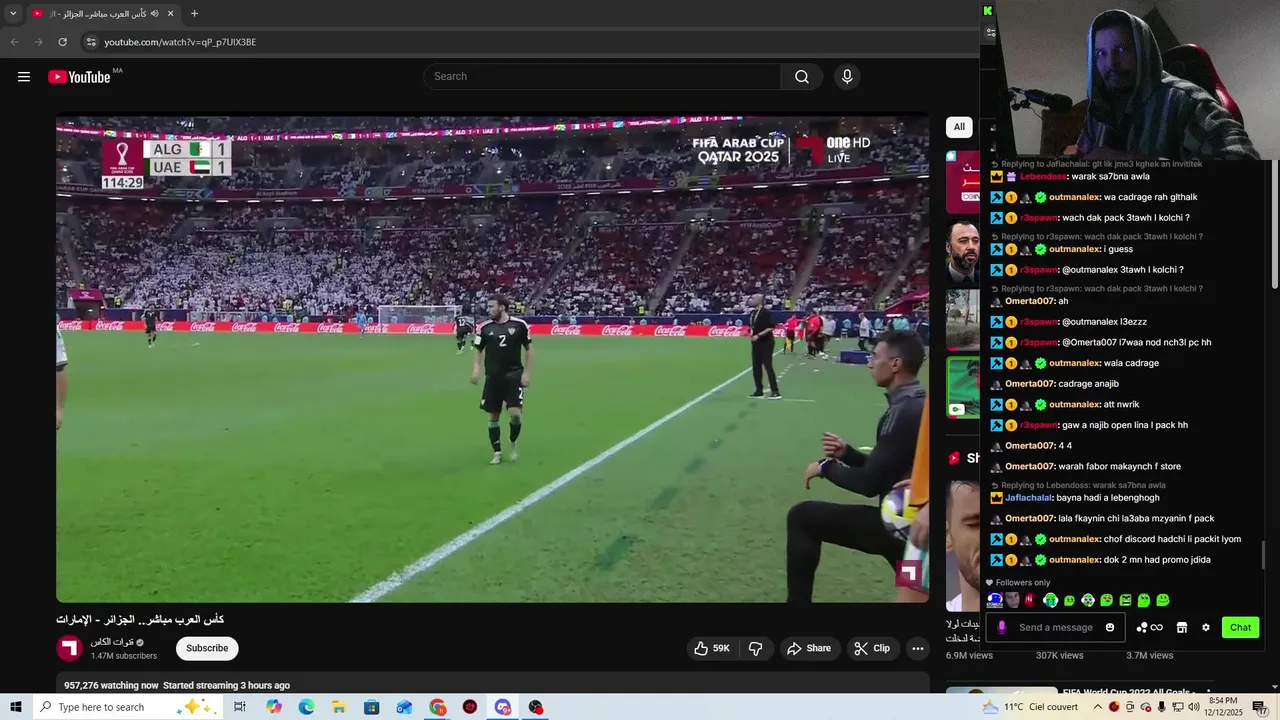This screenshot has height=720, width=1280.
Task: Close the YouTube browser tab
Action: click(x=170, y=14)
